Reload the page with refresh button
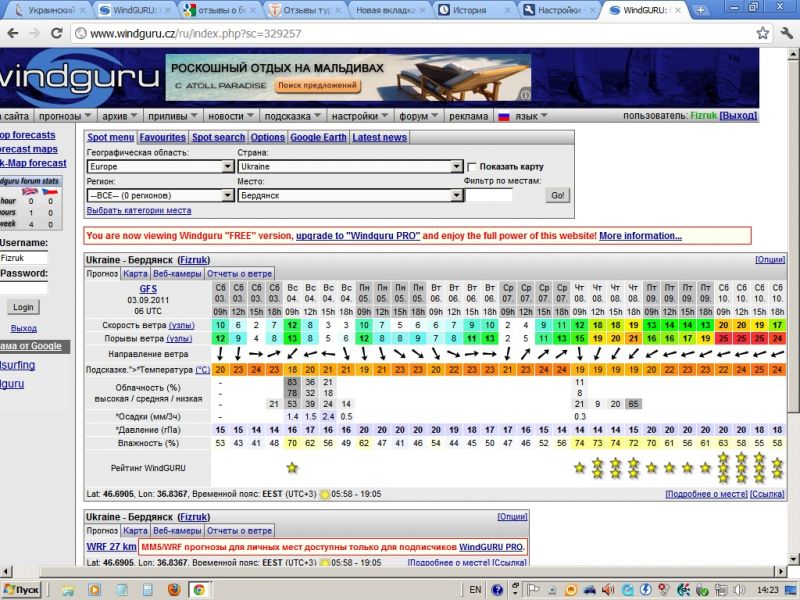 pyautogui.click(x=57, y=33)
